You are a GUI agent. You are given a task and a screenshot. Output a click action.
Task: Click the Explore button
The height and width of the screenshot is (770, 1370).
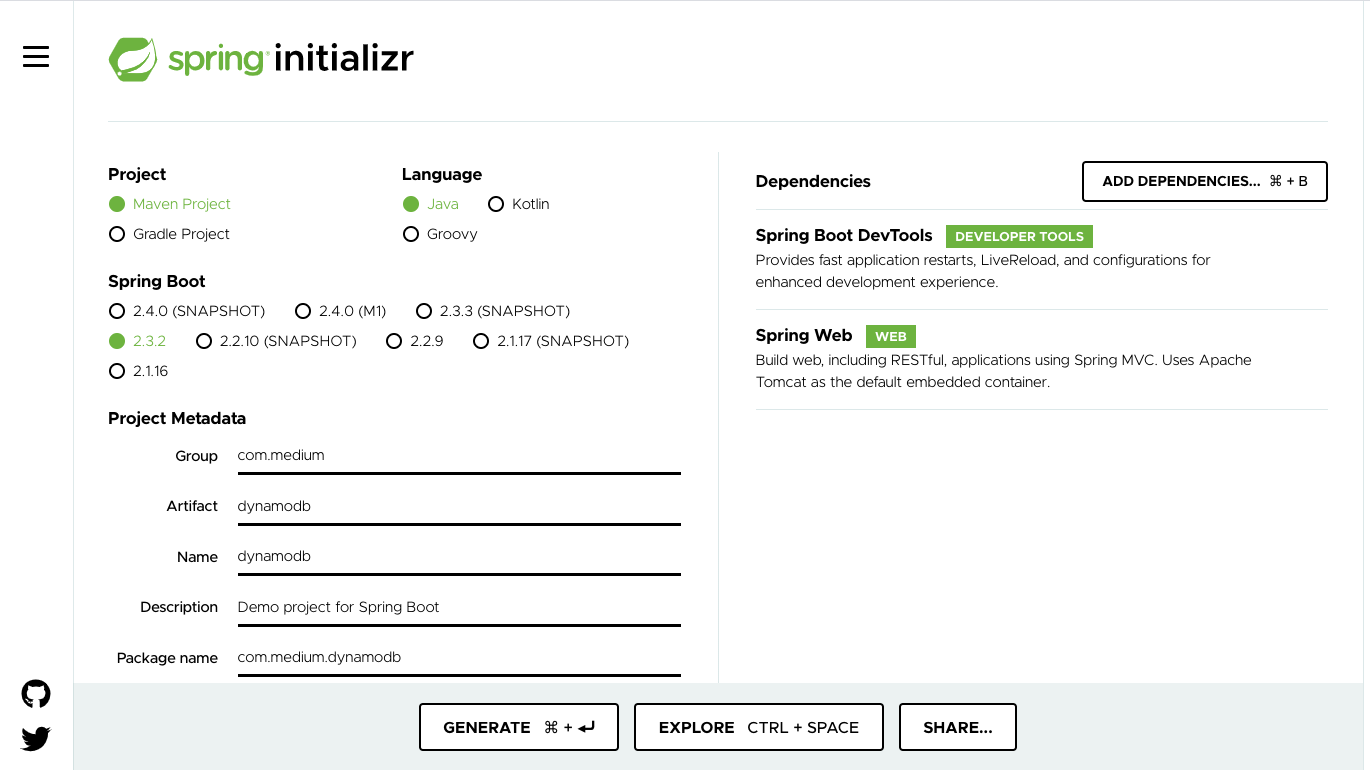point(759,727)
